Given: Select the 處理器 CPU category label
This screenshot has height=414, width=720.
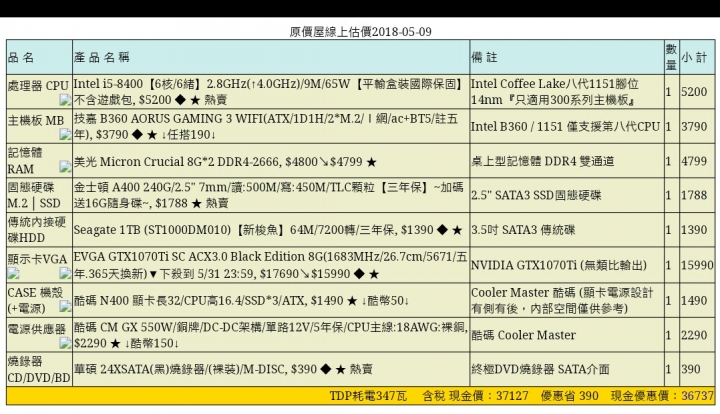Looking at the screenshot, I should 38,86.
